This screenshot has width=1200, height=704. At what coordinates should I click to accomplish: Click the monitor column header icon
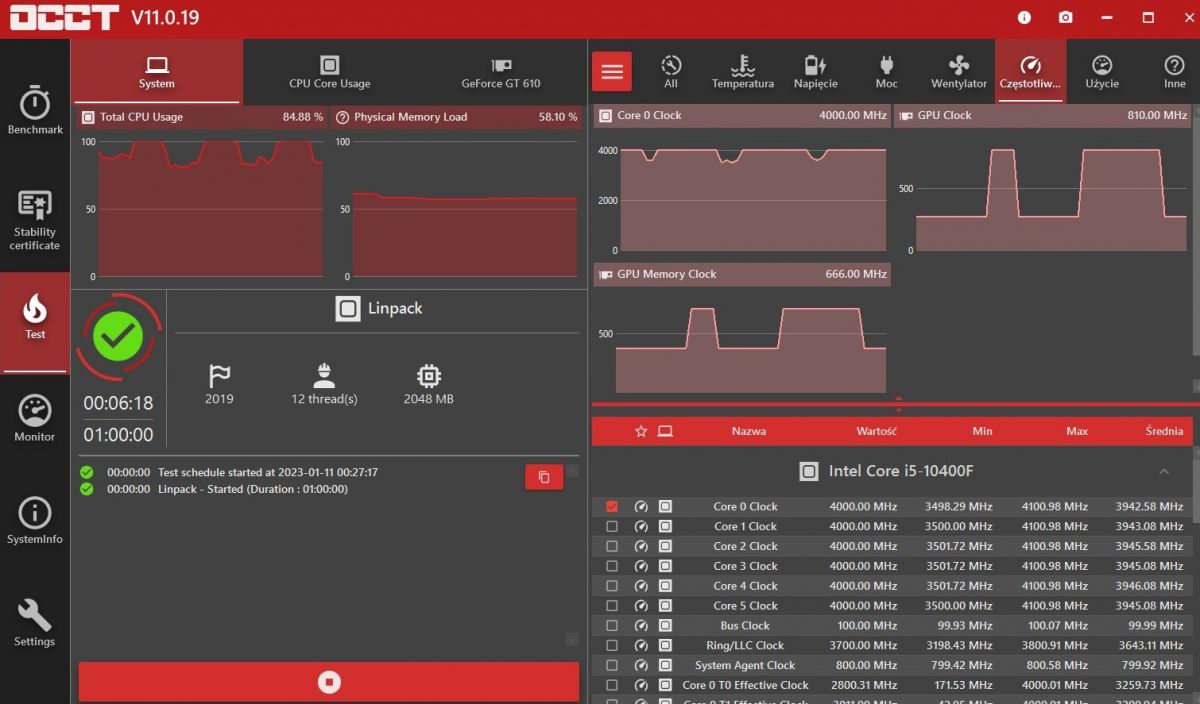point(665,431)
